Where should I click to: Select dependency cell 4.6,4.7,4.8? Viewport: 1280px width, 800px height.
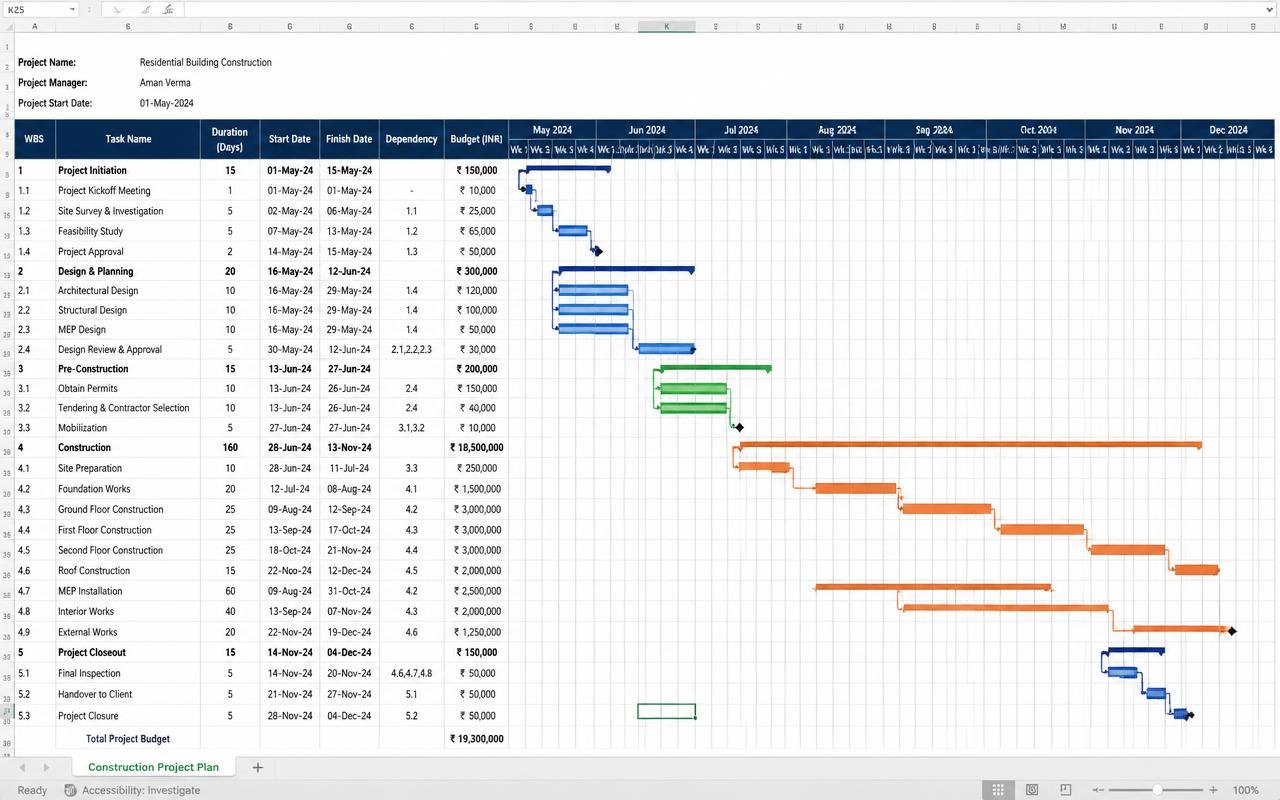412,673
